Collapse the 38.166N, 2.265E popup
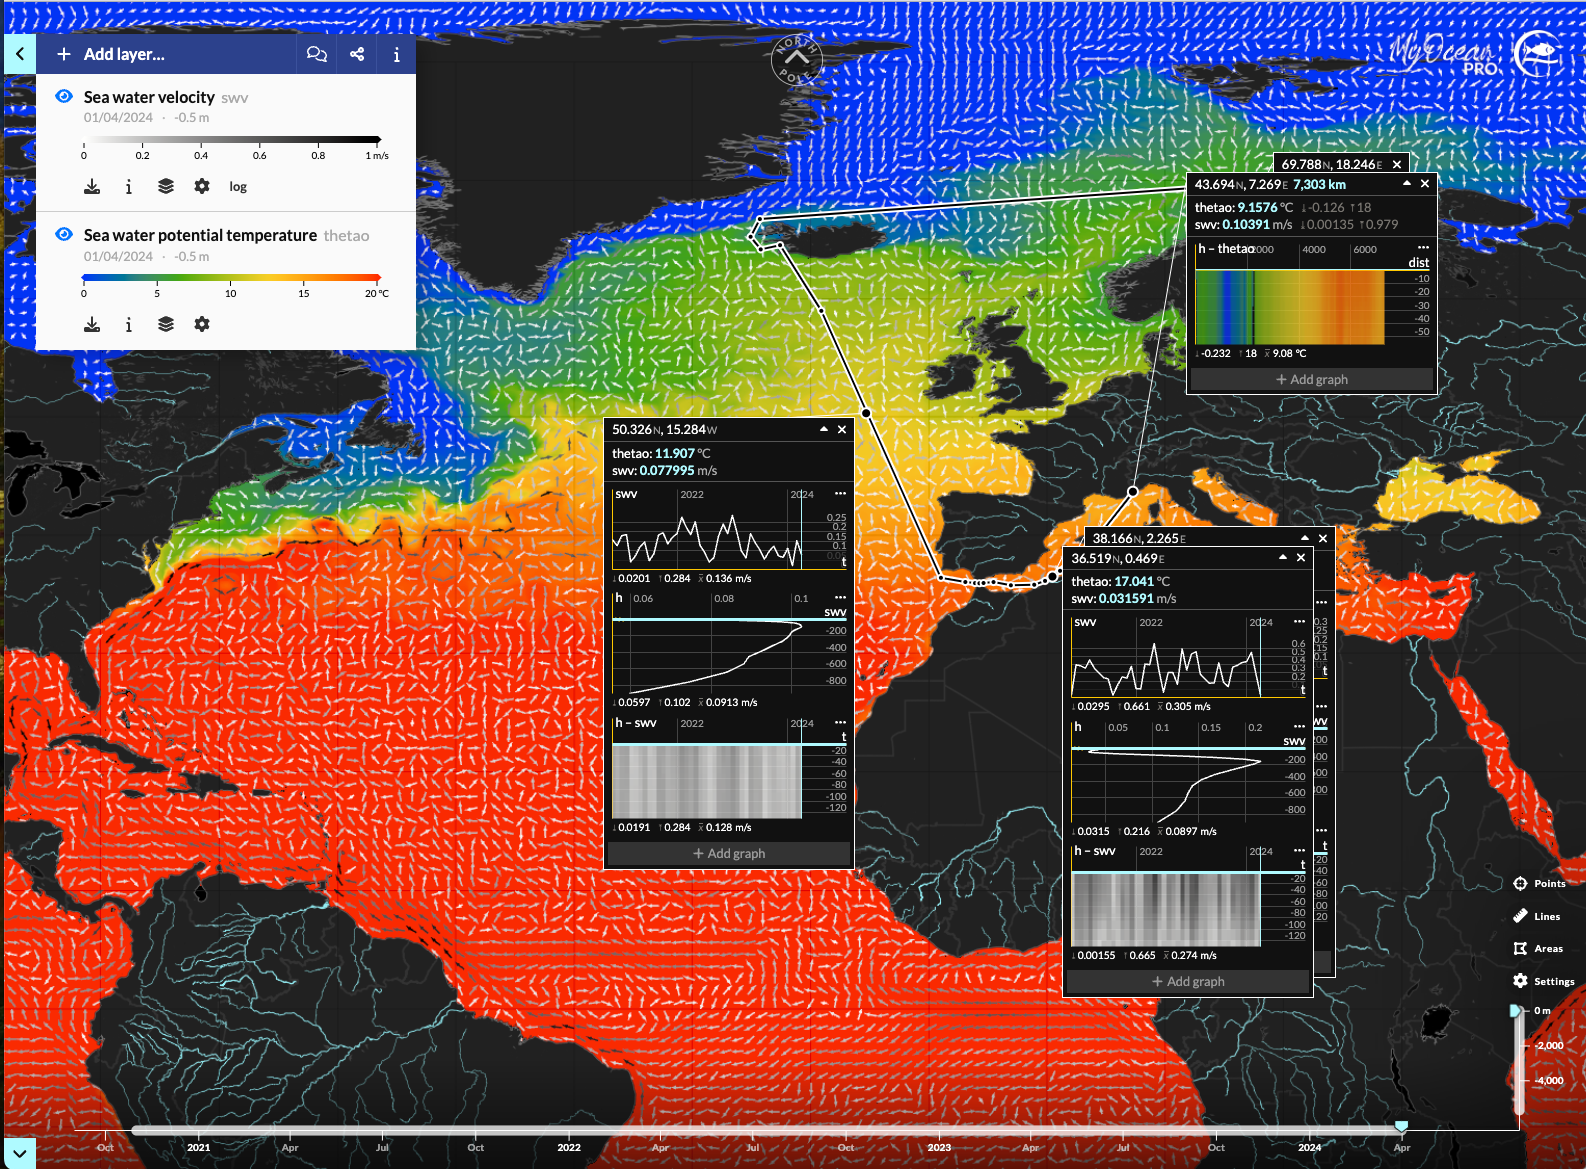 (1305, 538)
